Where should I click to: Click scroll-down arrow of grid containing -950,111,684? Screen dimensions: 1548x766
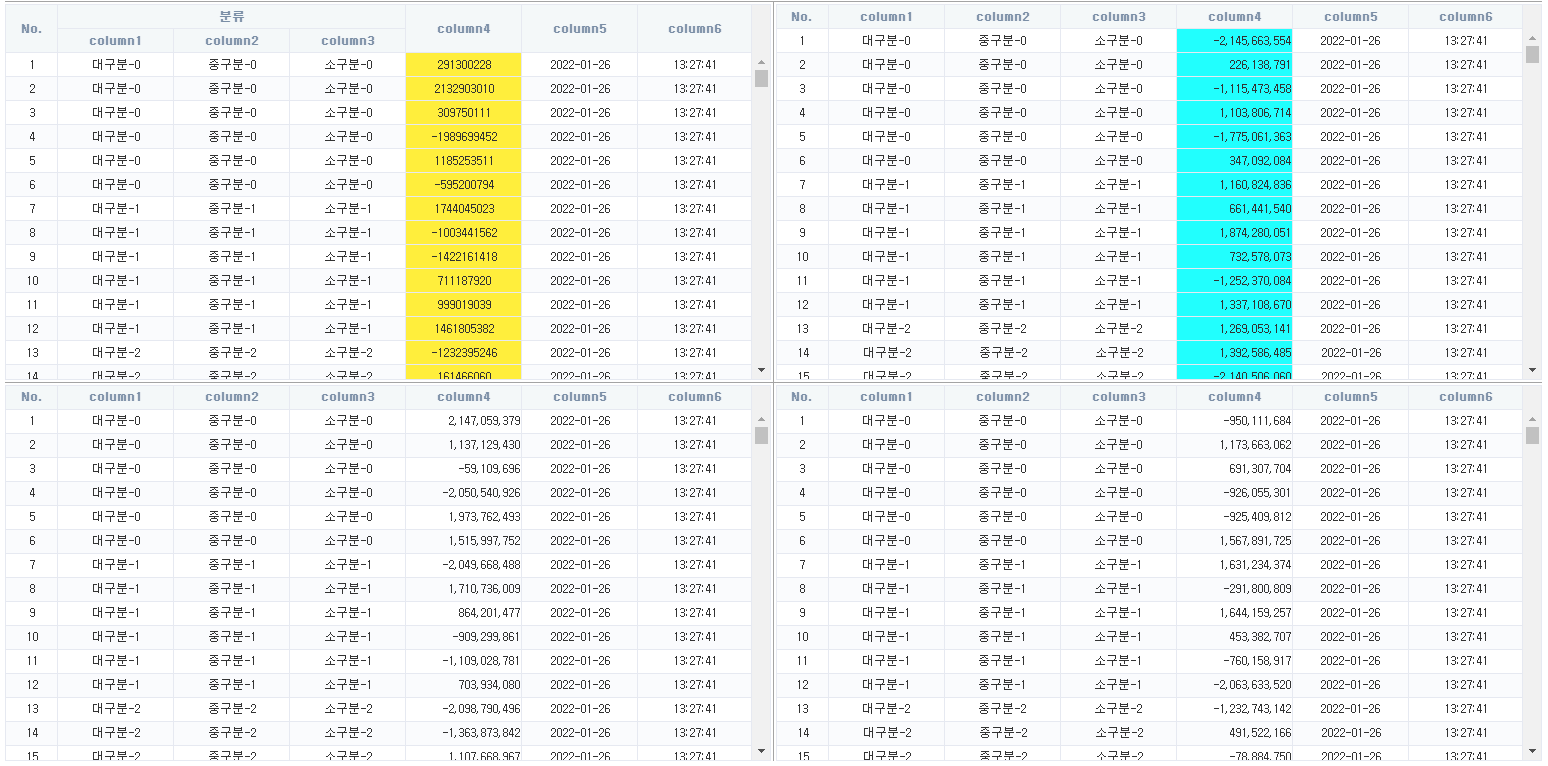pos(1532,751)
